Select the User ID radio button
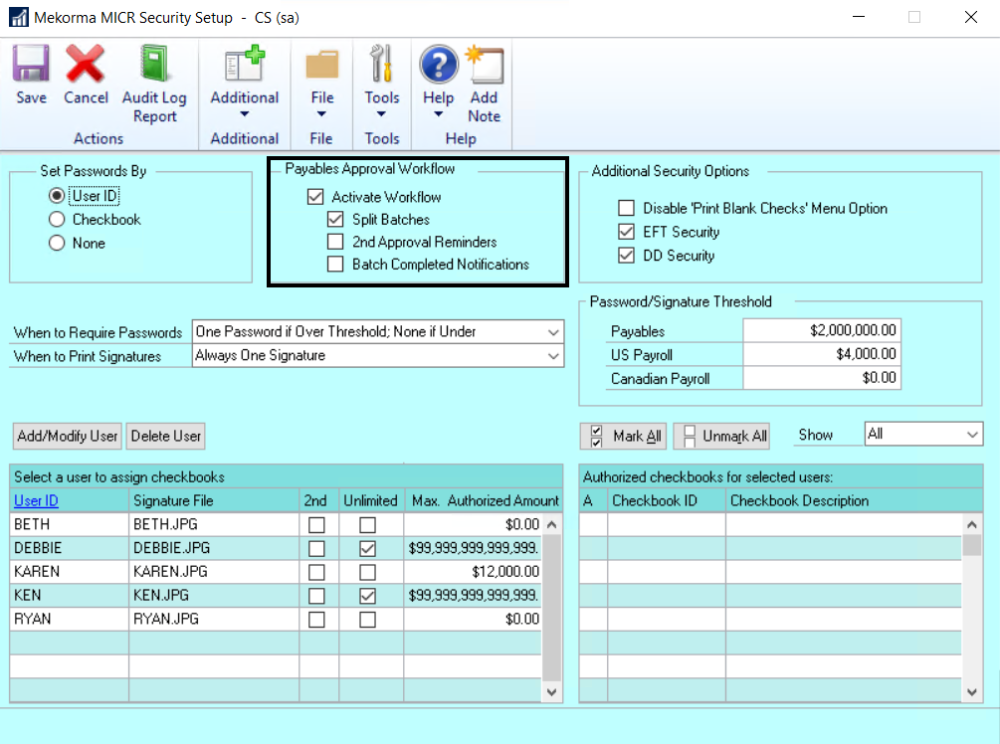1000x744 pixels. tap(57, 196)
